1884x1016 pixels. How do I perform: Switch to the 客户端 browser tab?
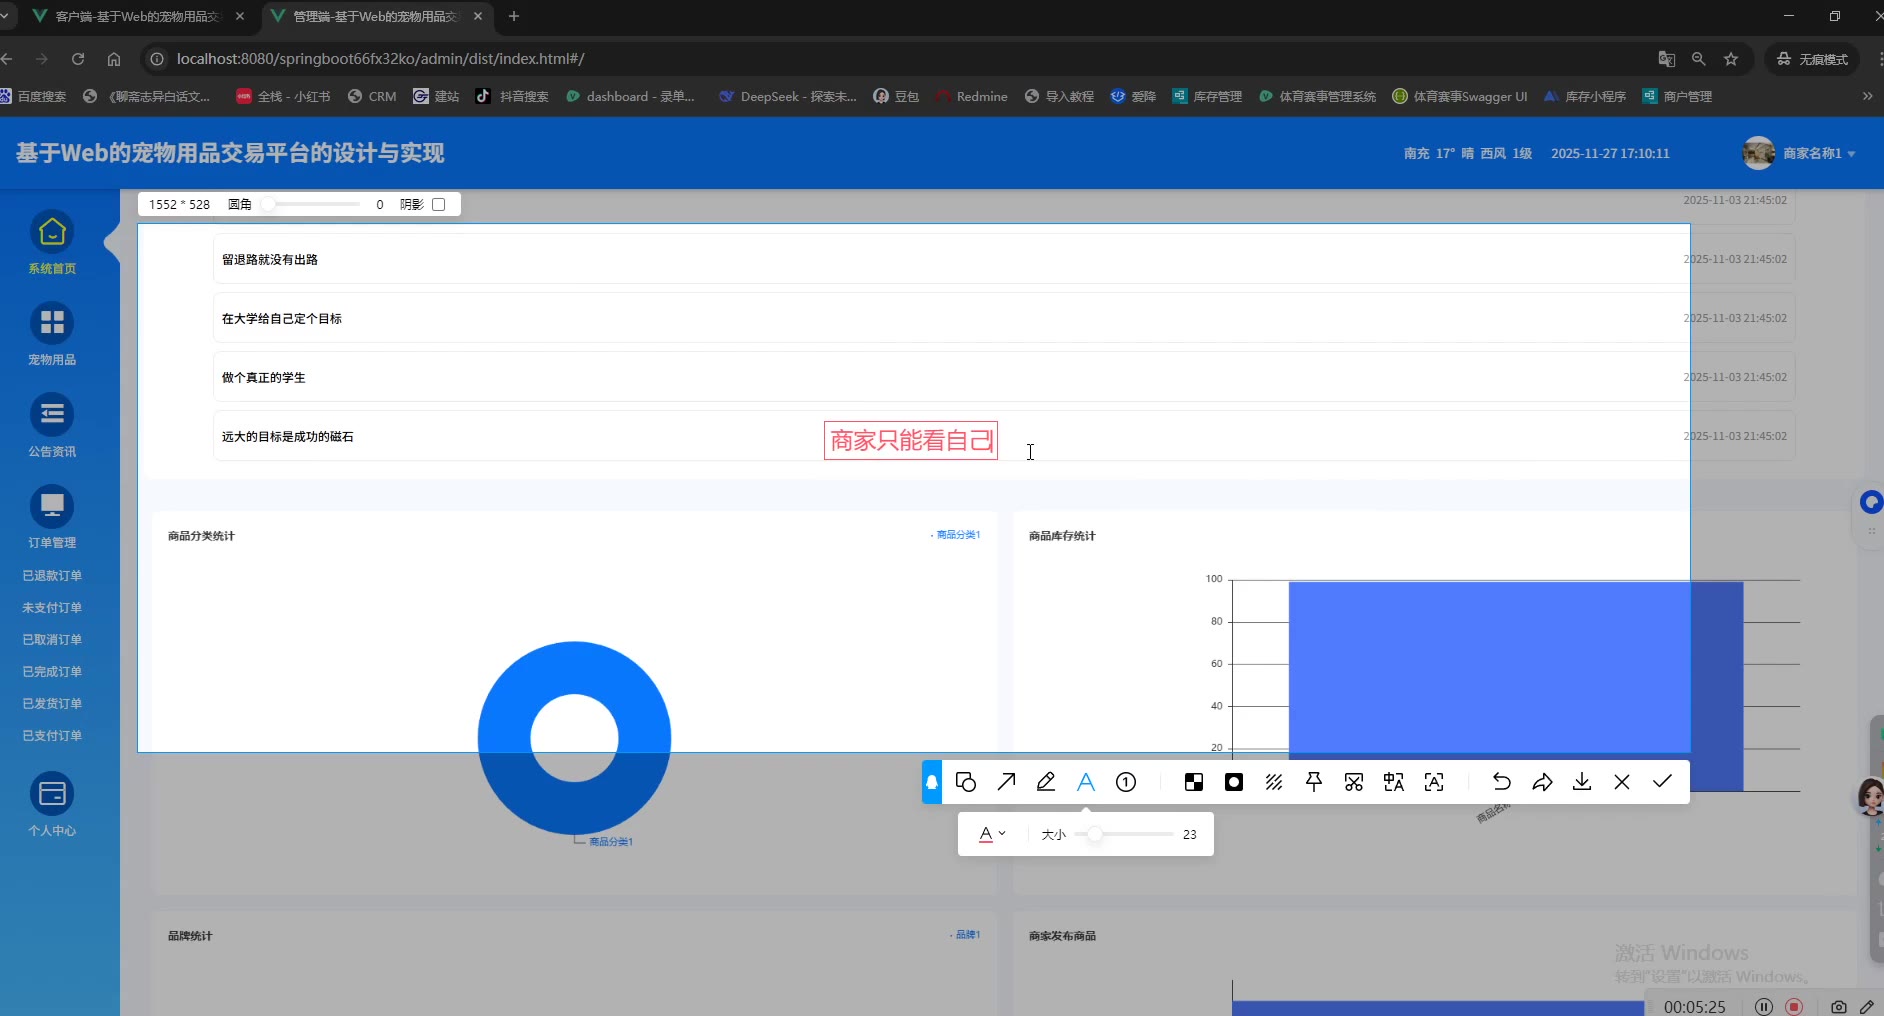(137, 16)
